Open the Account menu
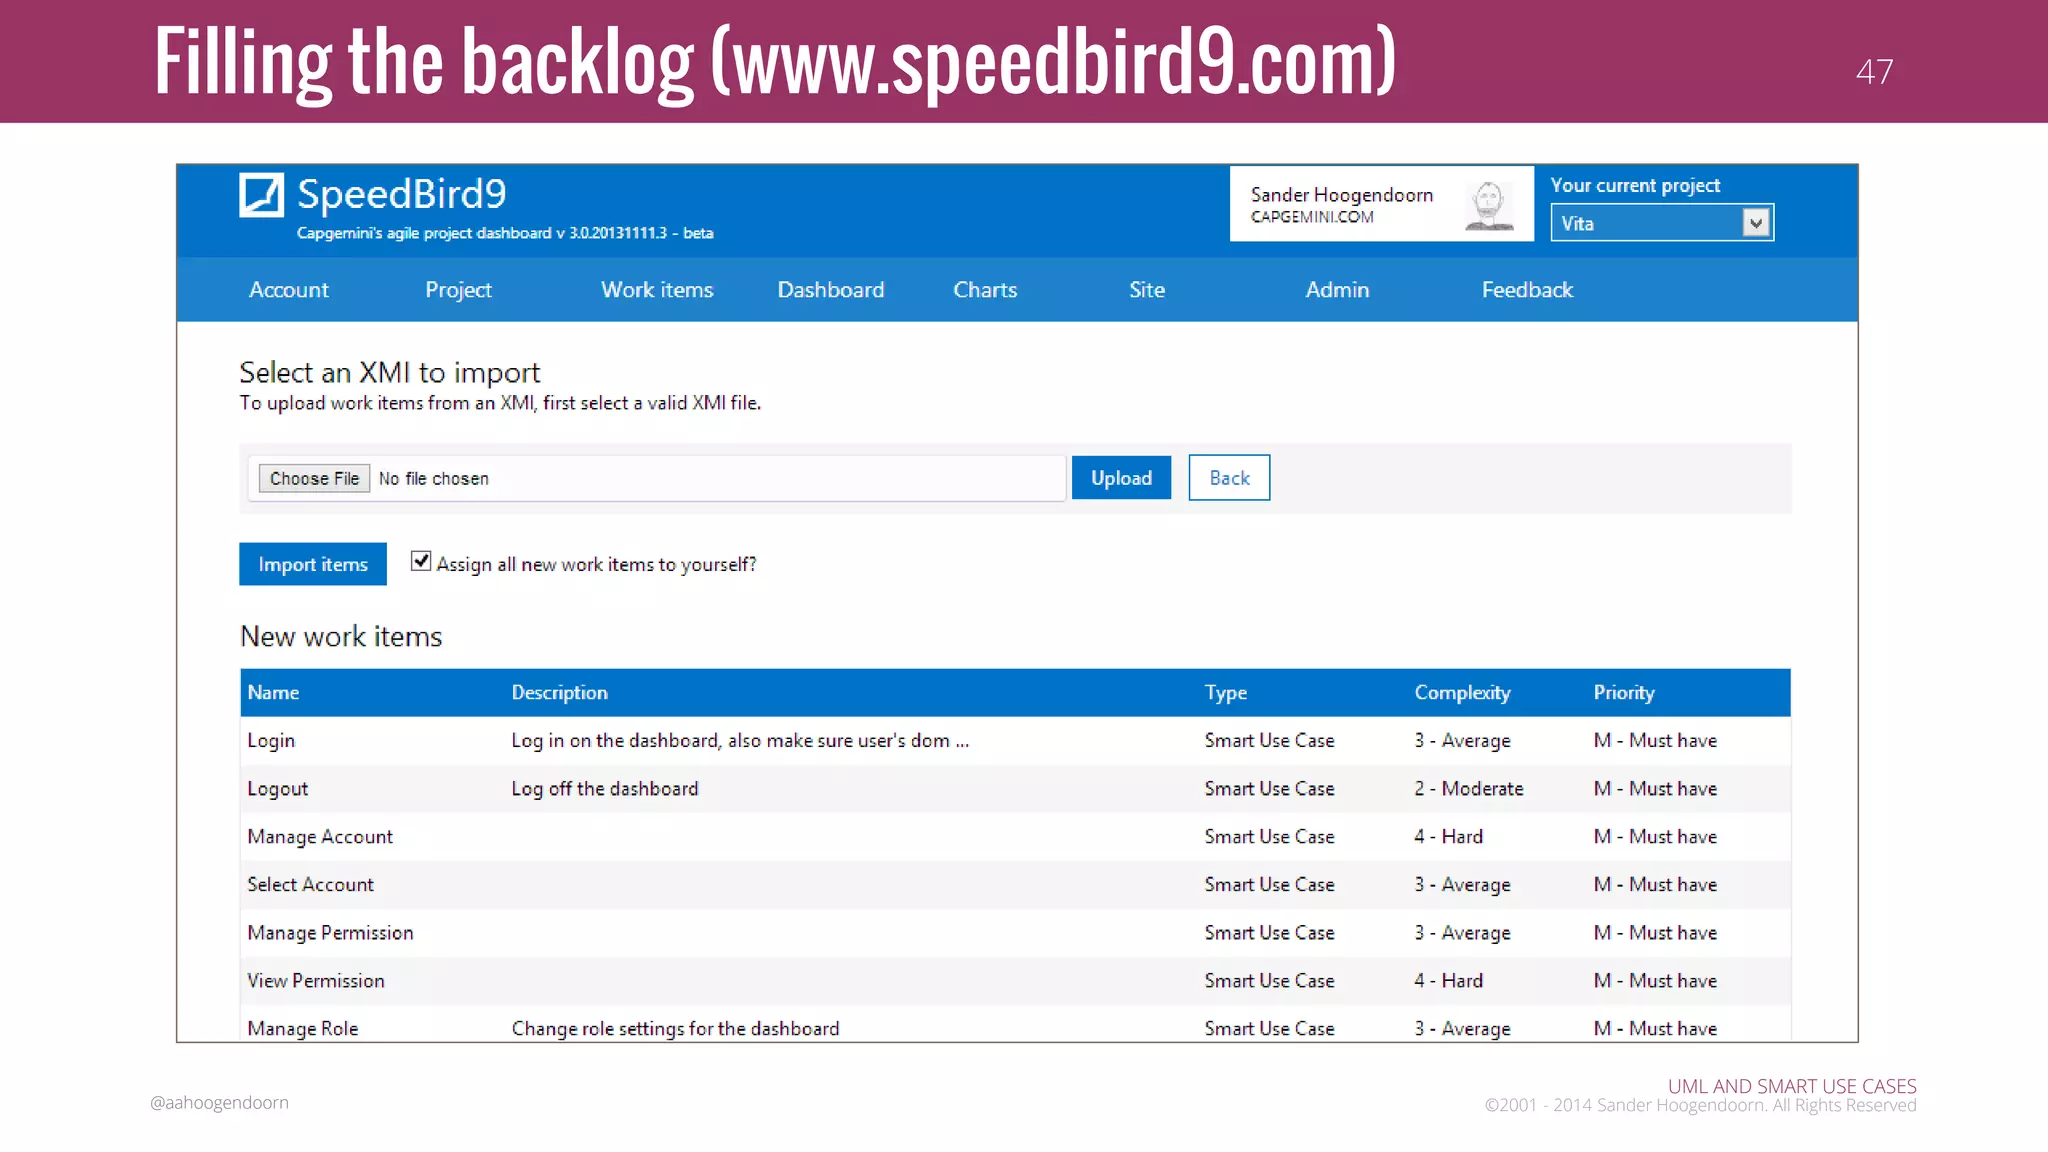The width and height of the screenshot is (2048, 1152). (x=288, y=290)
